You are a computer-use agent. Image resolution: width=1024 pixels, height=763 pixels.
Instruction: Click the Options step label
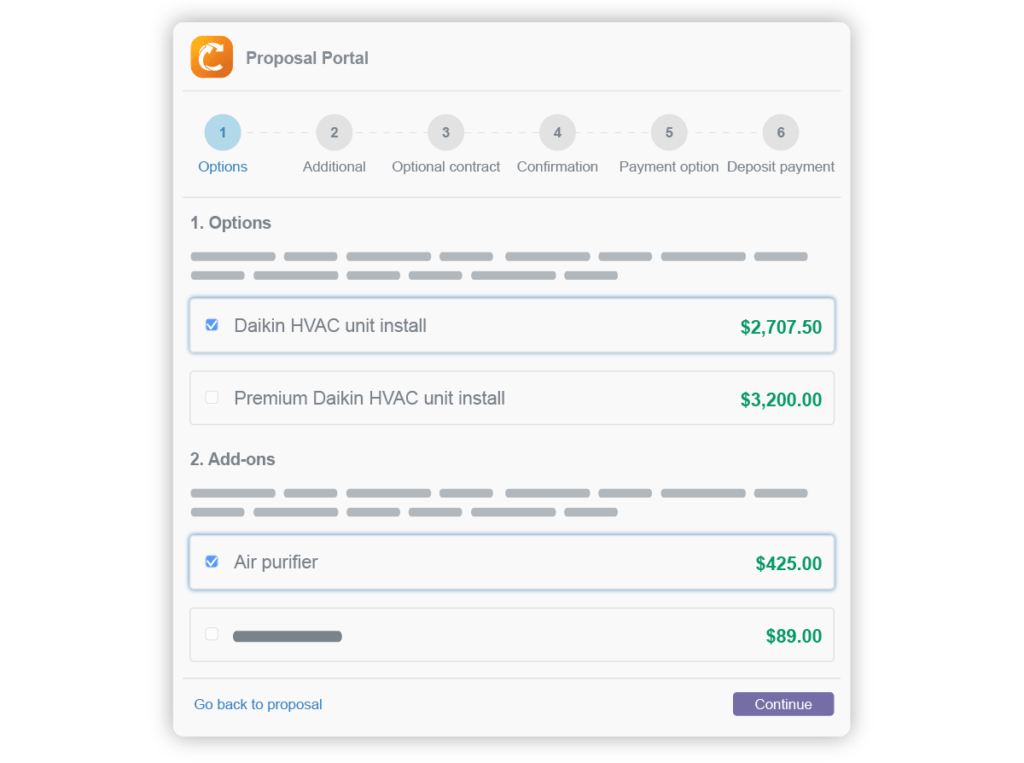pos(223,167)
